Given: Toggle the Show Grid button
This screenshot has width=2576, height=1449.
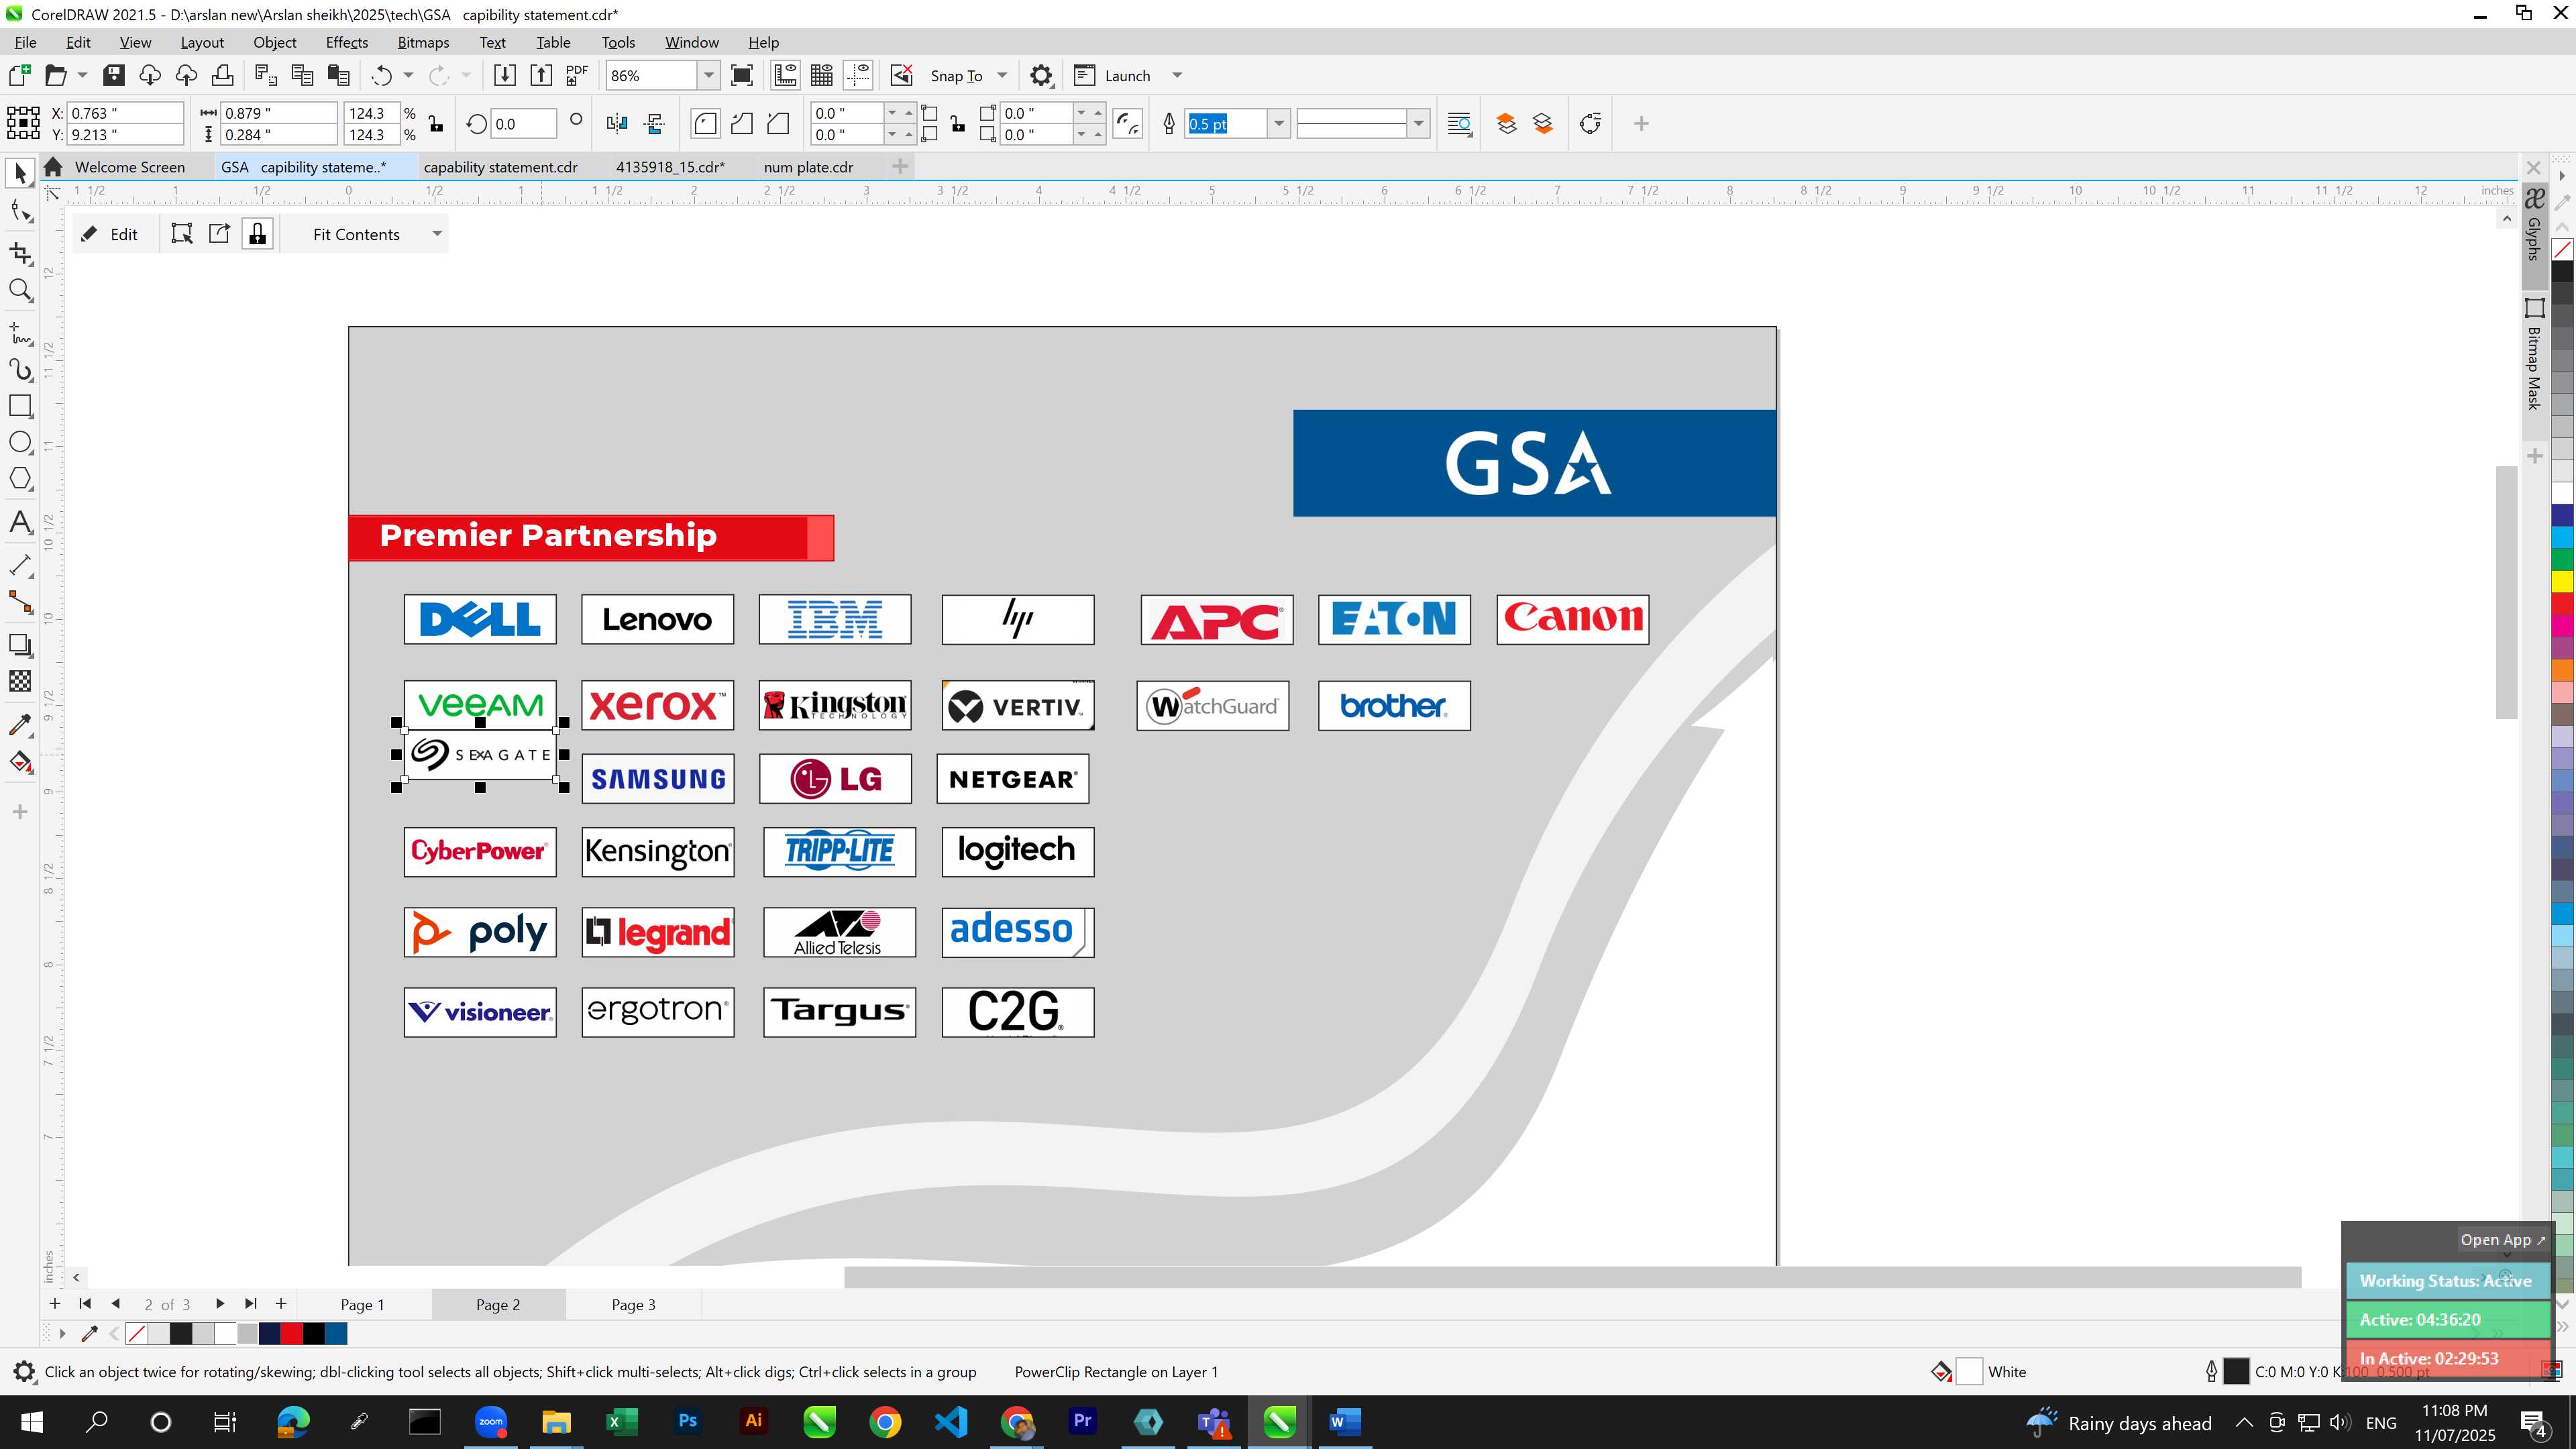Looking at the screenshot, I should (822, 76).
